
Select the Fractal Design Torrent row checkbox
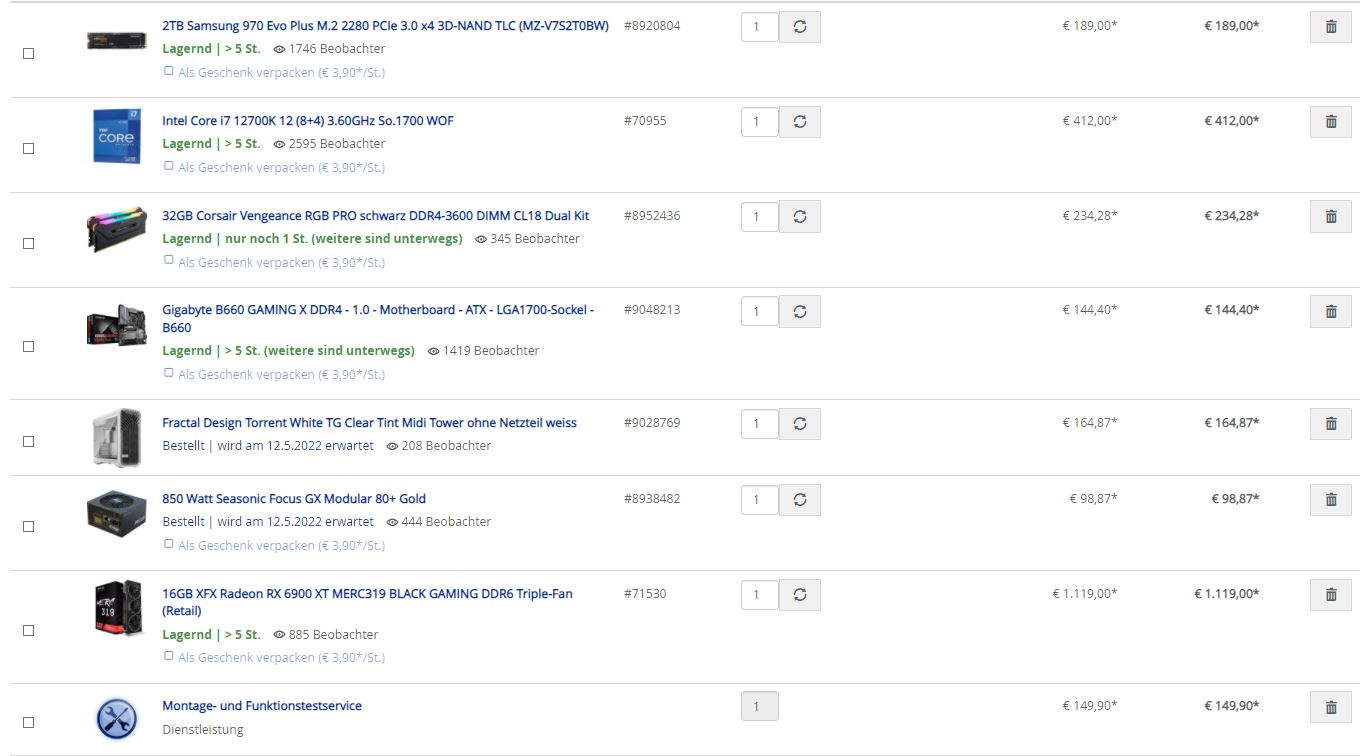[x=29, y=442]
